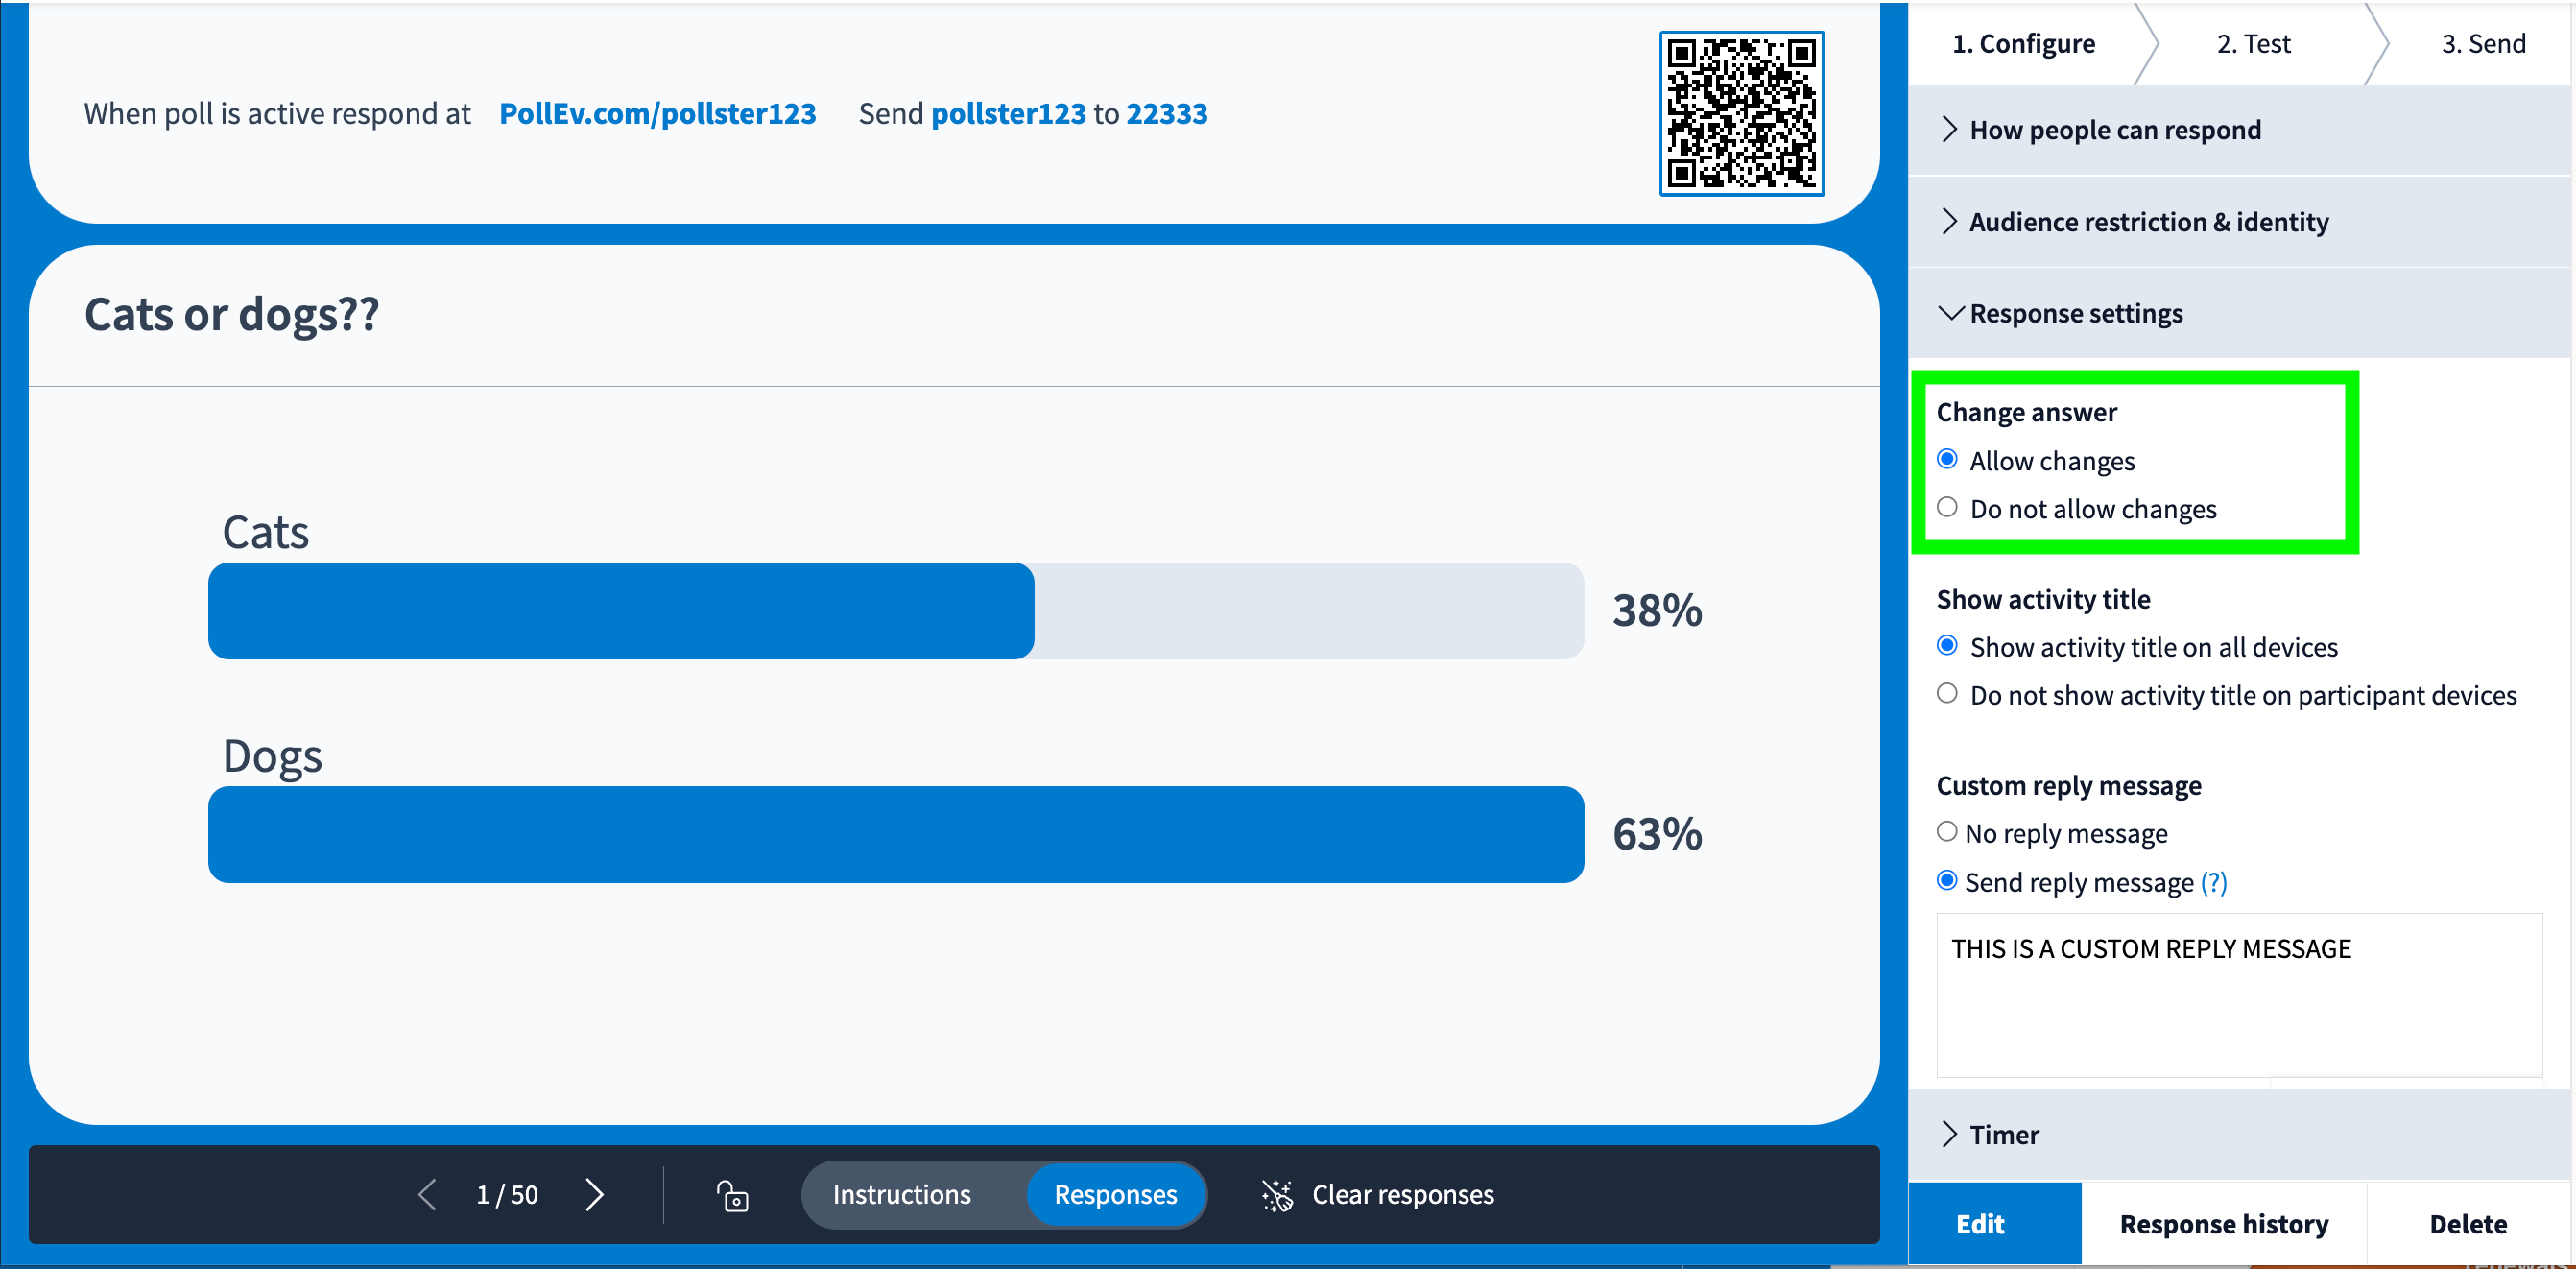The height and width of the screenshot is (1269, 2576).
Task: Click the Response history button
Action: click(x=2224, y=1222)
